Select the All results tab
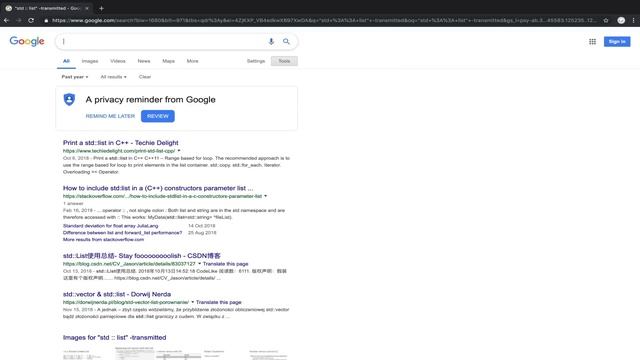The width and height of the screenshot is (640, 360). coord(66,61)
